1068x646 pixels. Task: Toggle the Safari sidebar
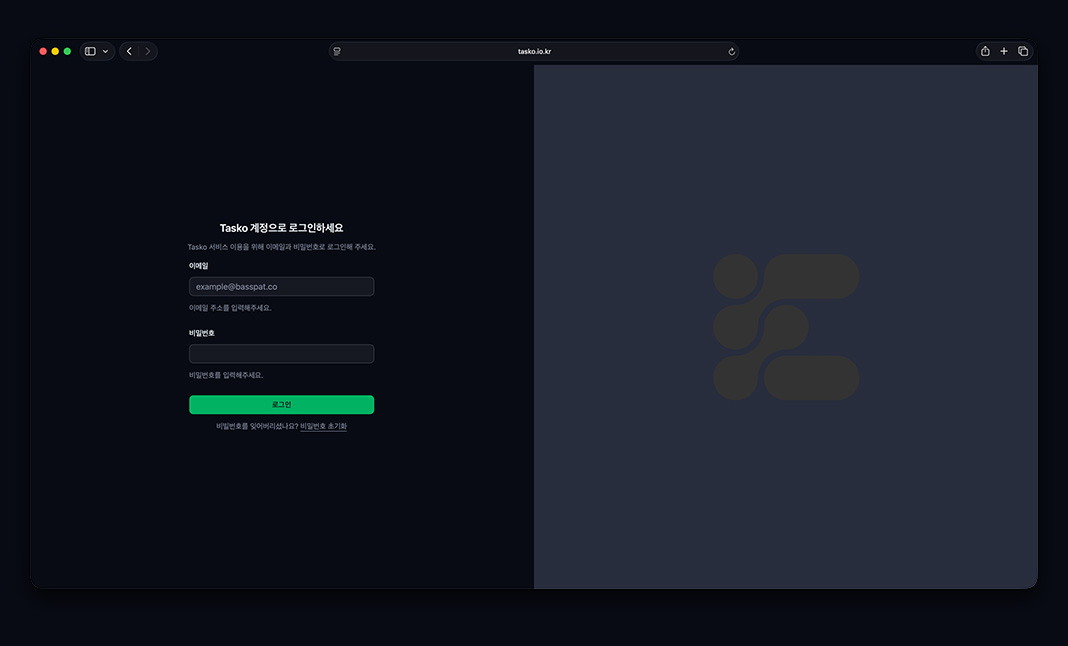click(89, 51)
